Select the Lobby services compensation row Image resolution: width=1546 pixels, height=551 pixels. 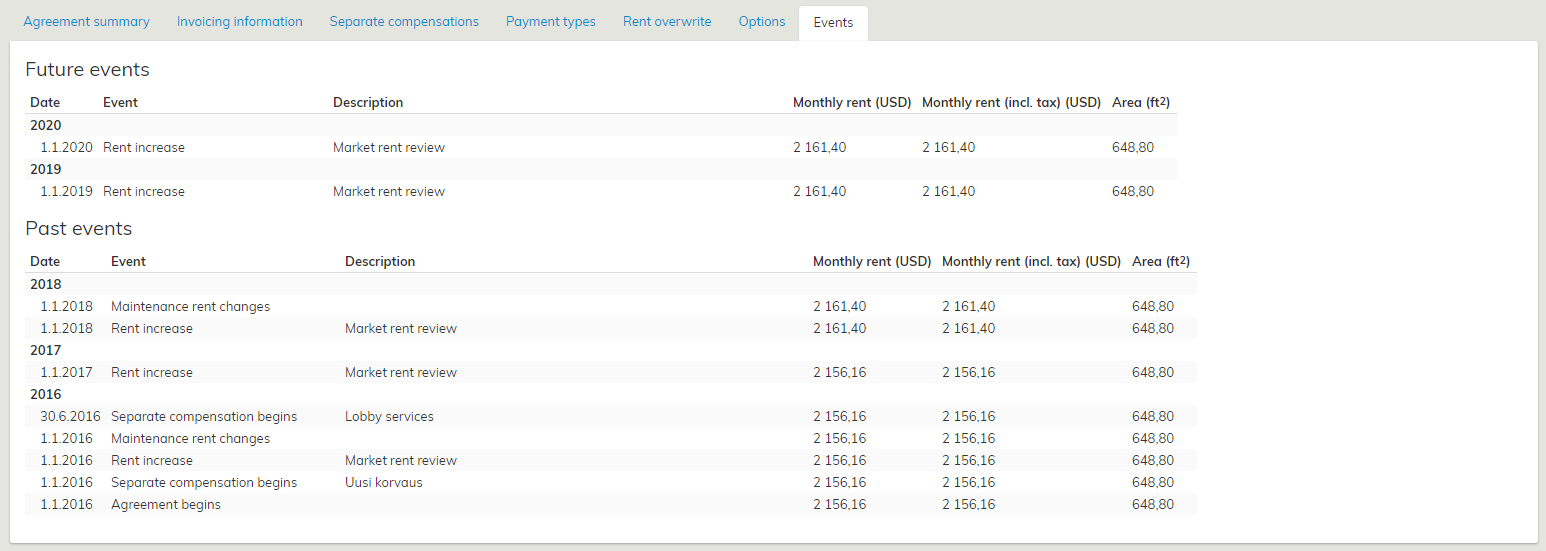pyautogui.click(x=389, y=417)
